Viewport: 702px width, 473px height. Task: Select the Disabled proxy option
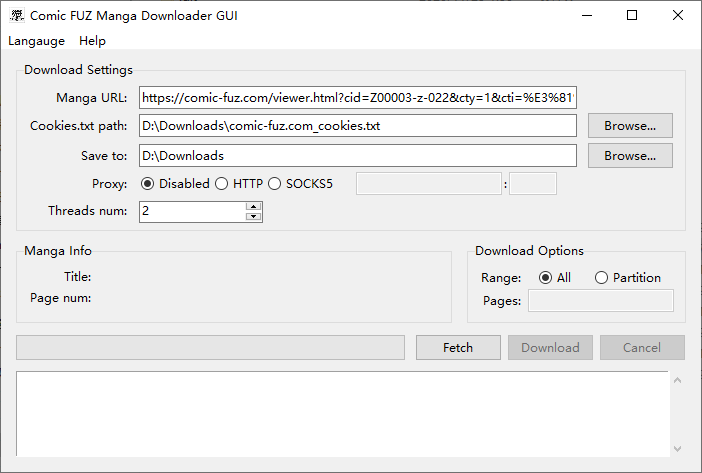pyautogui.click(x=175, y=184)
